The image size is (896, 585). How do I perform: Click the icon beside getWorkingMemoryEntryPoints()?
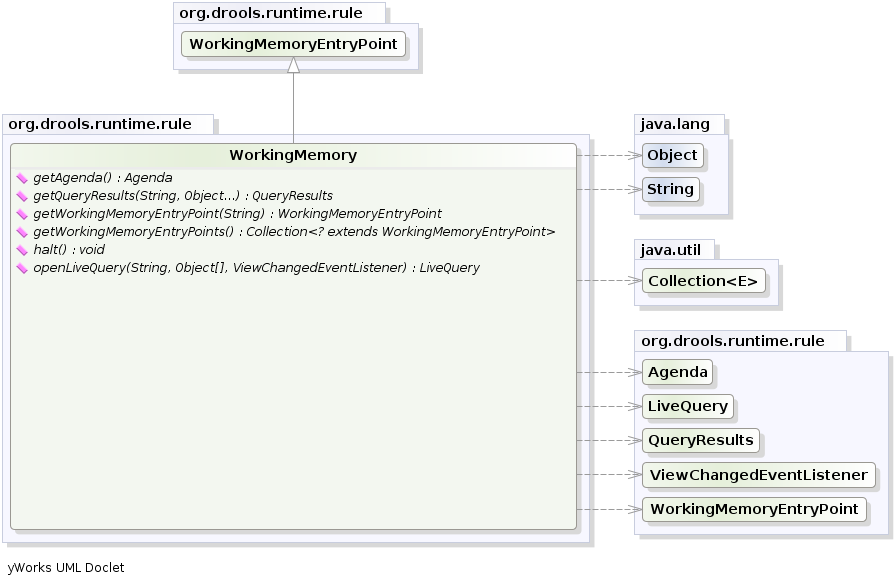22,232
